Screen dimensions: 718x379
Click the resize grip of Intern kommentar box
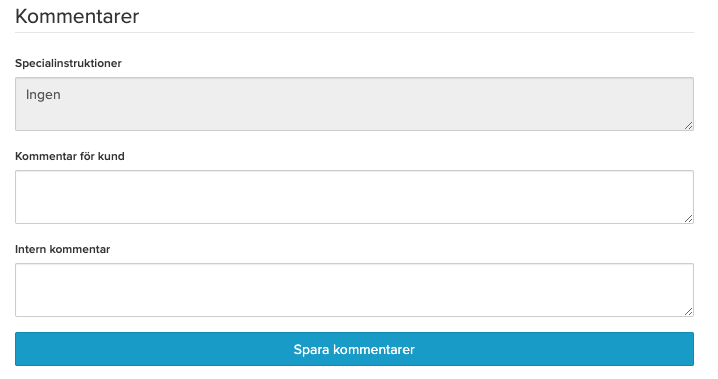point(688,311)
